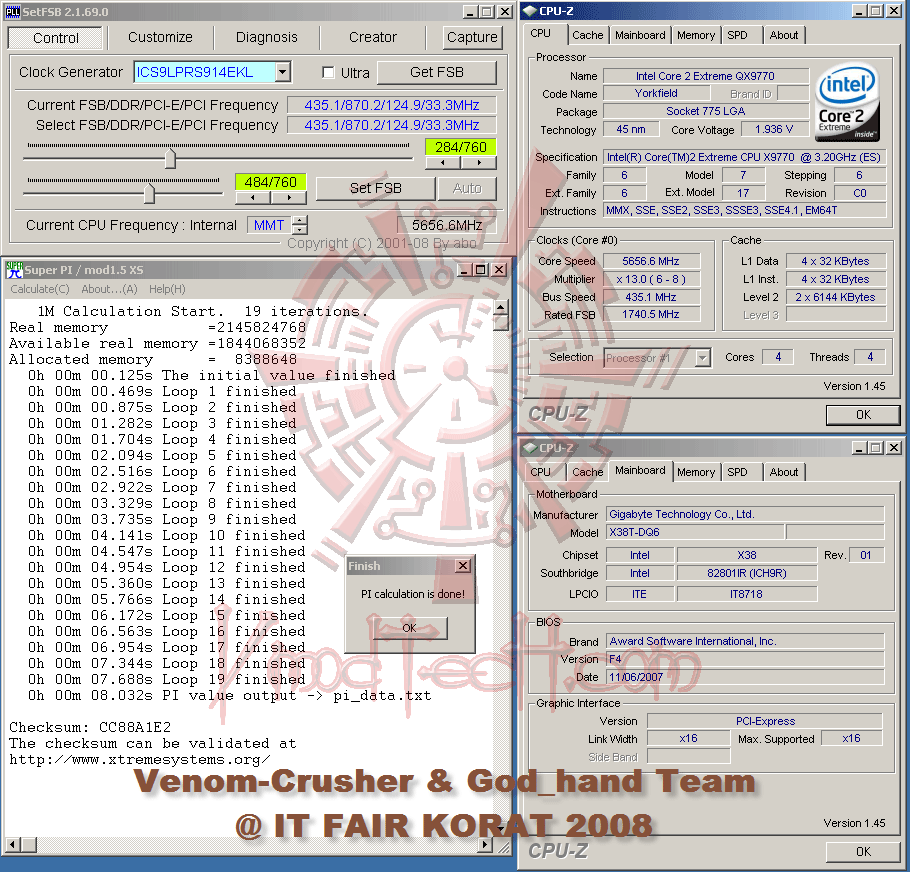
Task: Close the bottom CPU-Z window
Action: point(894,448)
